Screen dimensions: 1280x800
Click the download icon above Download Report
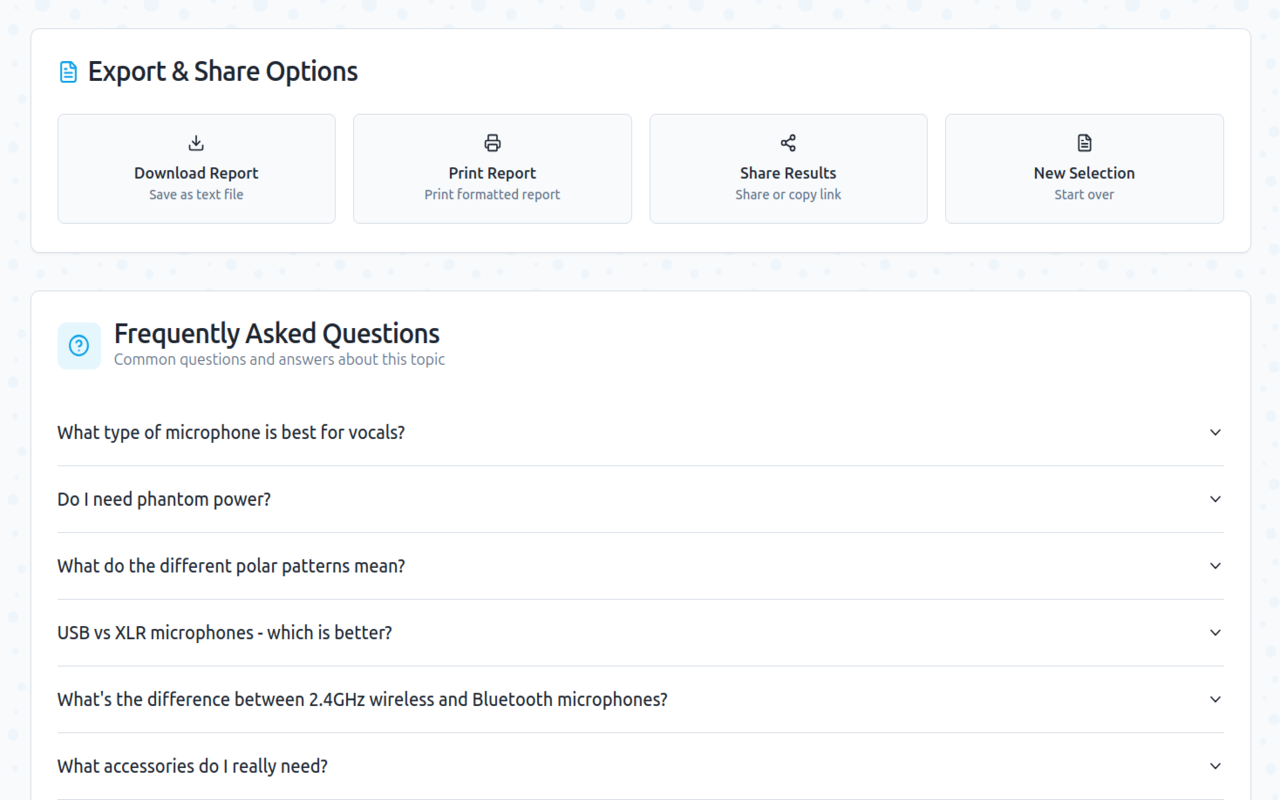coord(196,143)
